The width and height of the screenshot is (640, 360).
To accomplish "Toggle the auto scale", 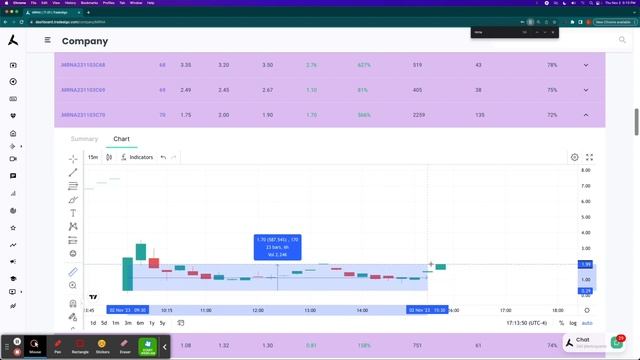I will point(587,323).
